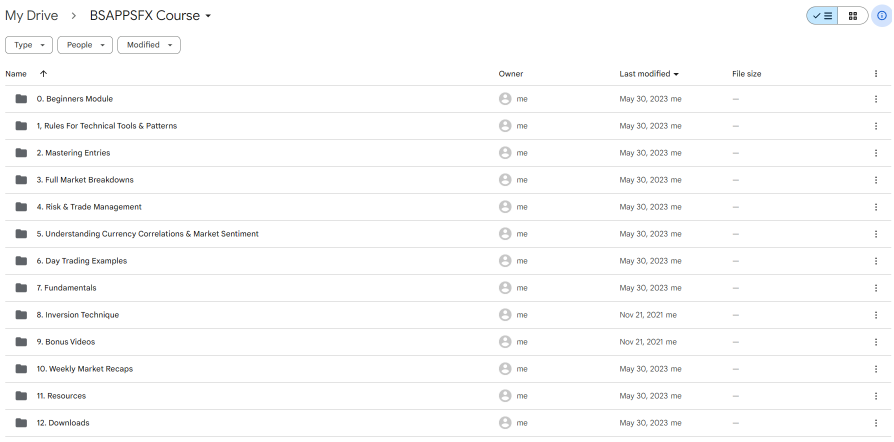Click the 3. Full Market Breakdowns folder icon
The height and width of the screenshot is (442, 894).
[21, 180]
